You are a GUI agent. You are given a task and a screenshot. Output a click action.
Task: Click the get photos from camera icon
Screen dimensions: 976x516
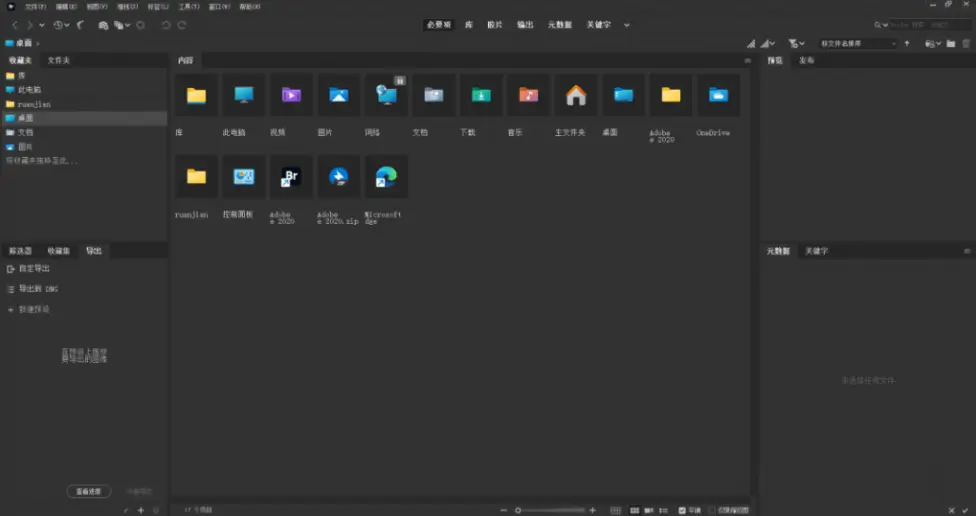[x=103, y=26]
